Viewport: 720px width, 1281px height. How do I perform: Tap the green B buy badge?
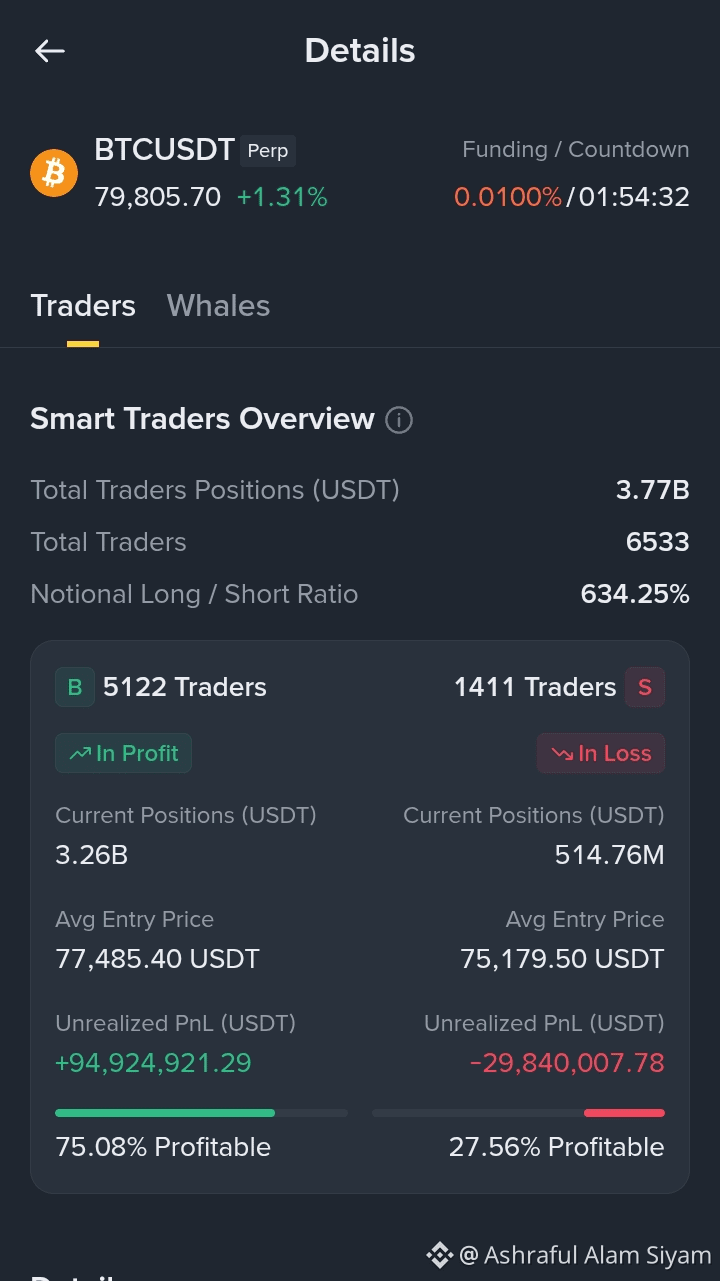coord(75,687)
